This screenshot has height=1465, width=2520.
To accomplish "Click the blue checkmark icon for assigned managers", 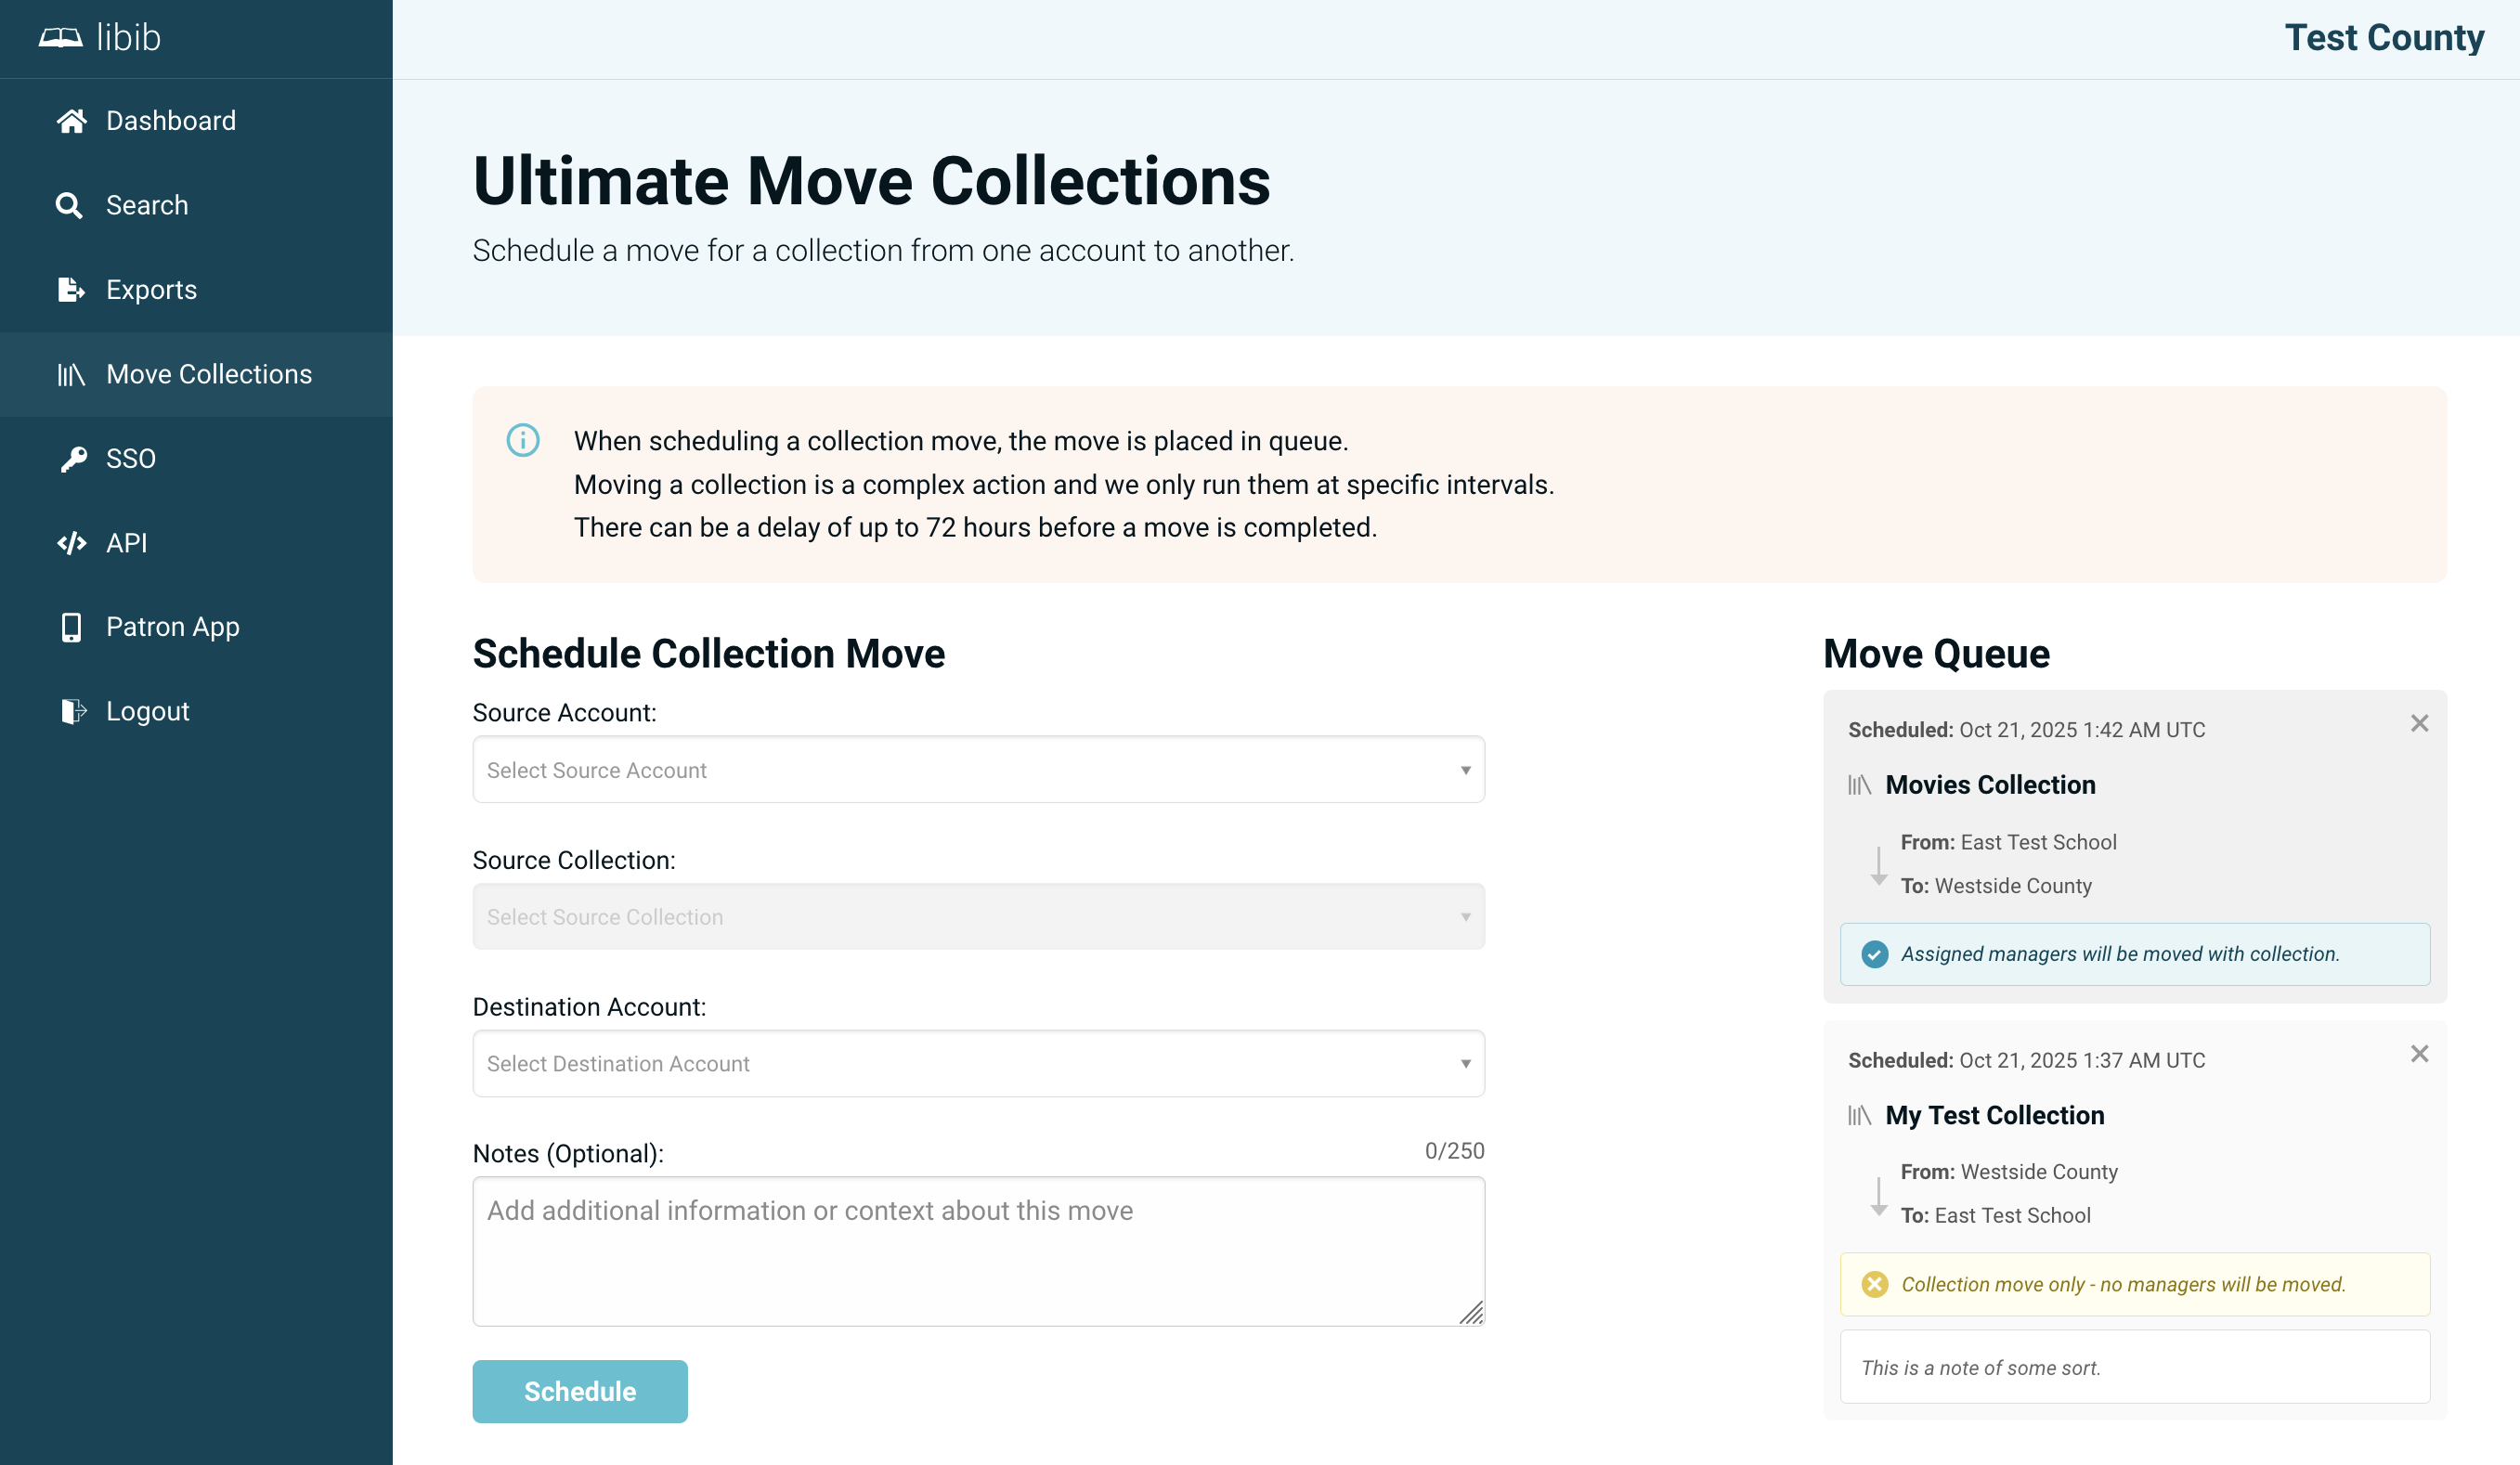I will (1875, 954).
